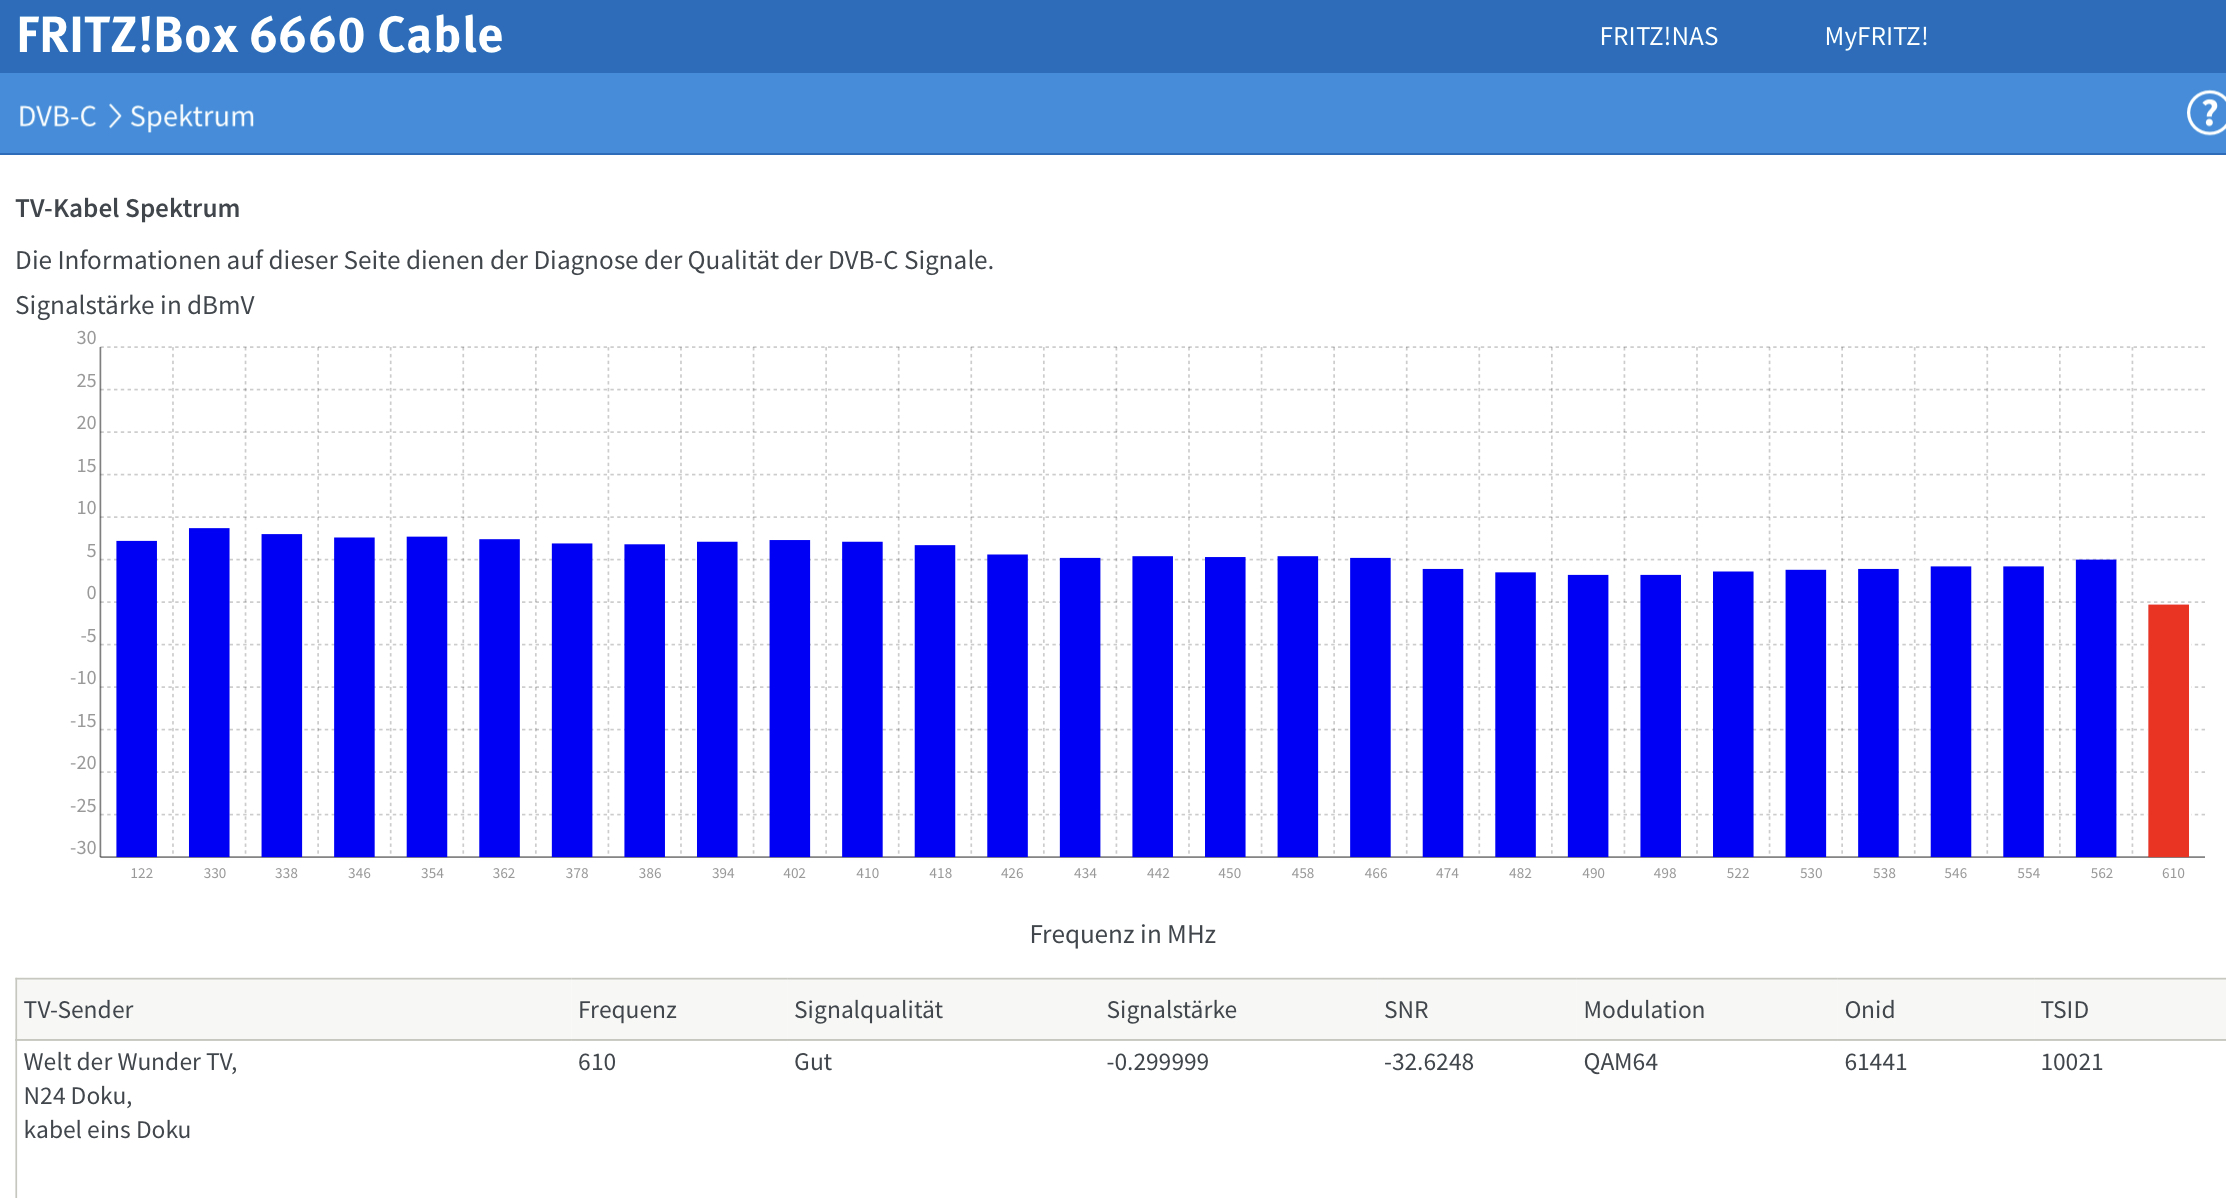Click the 458 MHz spectrum bar
The image size is (2226, 1198).
click(x=1297, y=706)
